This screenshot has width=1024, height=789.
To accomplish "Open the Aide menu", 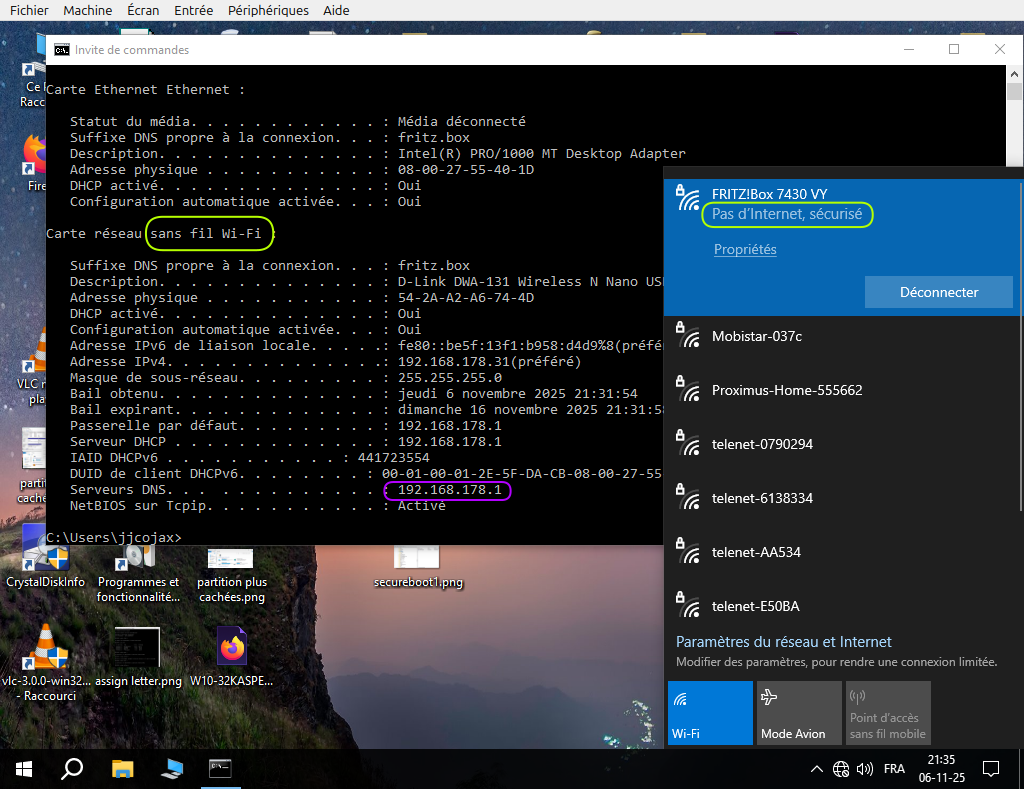I will (x=336, y=10).
